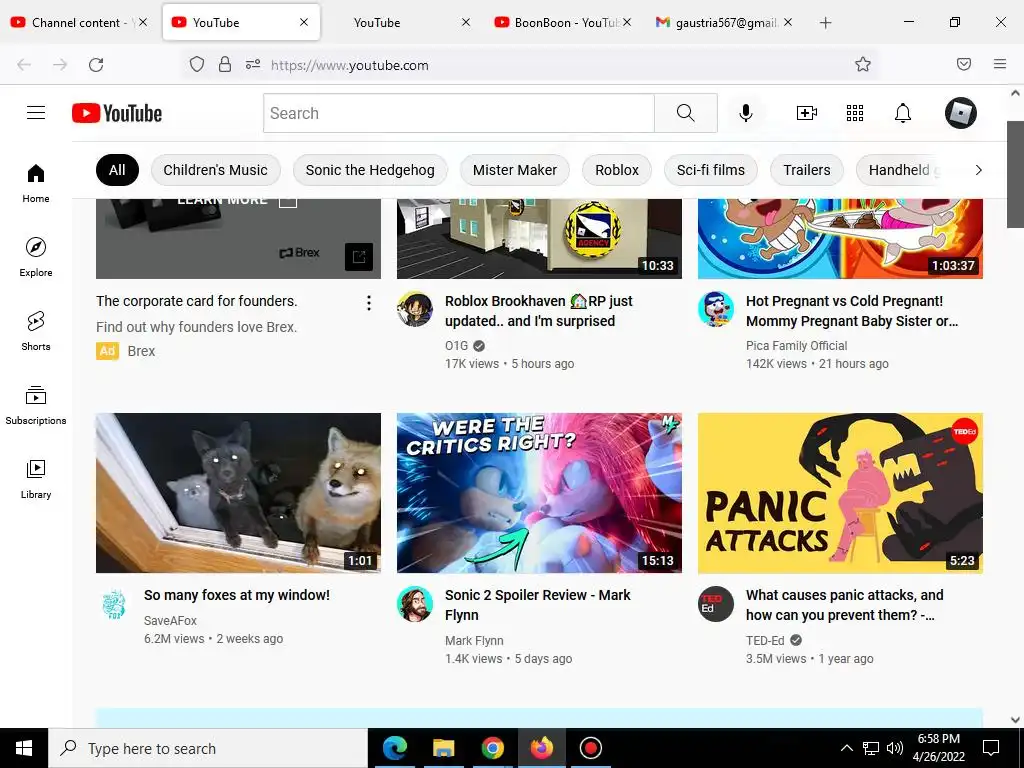Switch to BoonBoon YouTube browser tab

[x=562, y=22]
